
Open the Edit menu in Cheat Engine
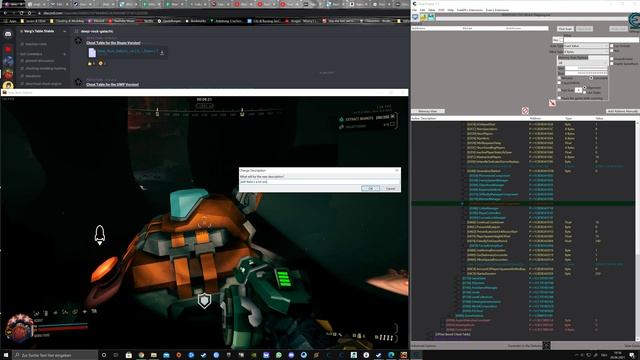422,10
